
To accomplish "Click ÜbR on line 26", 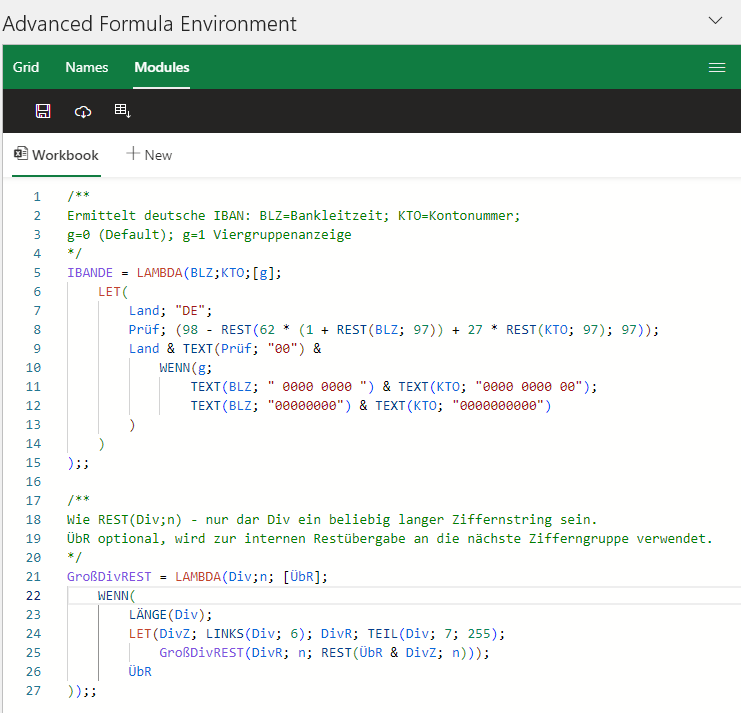I will [140, 671].
